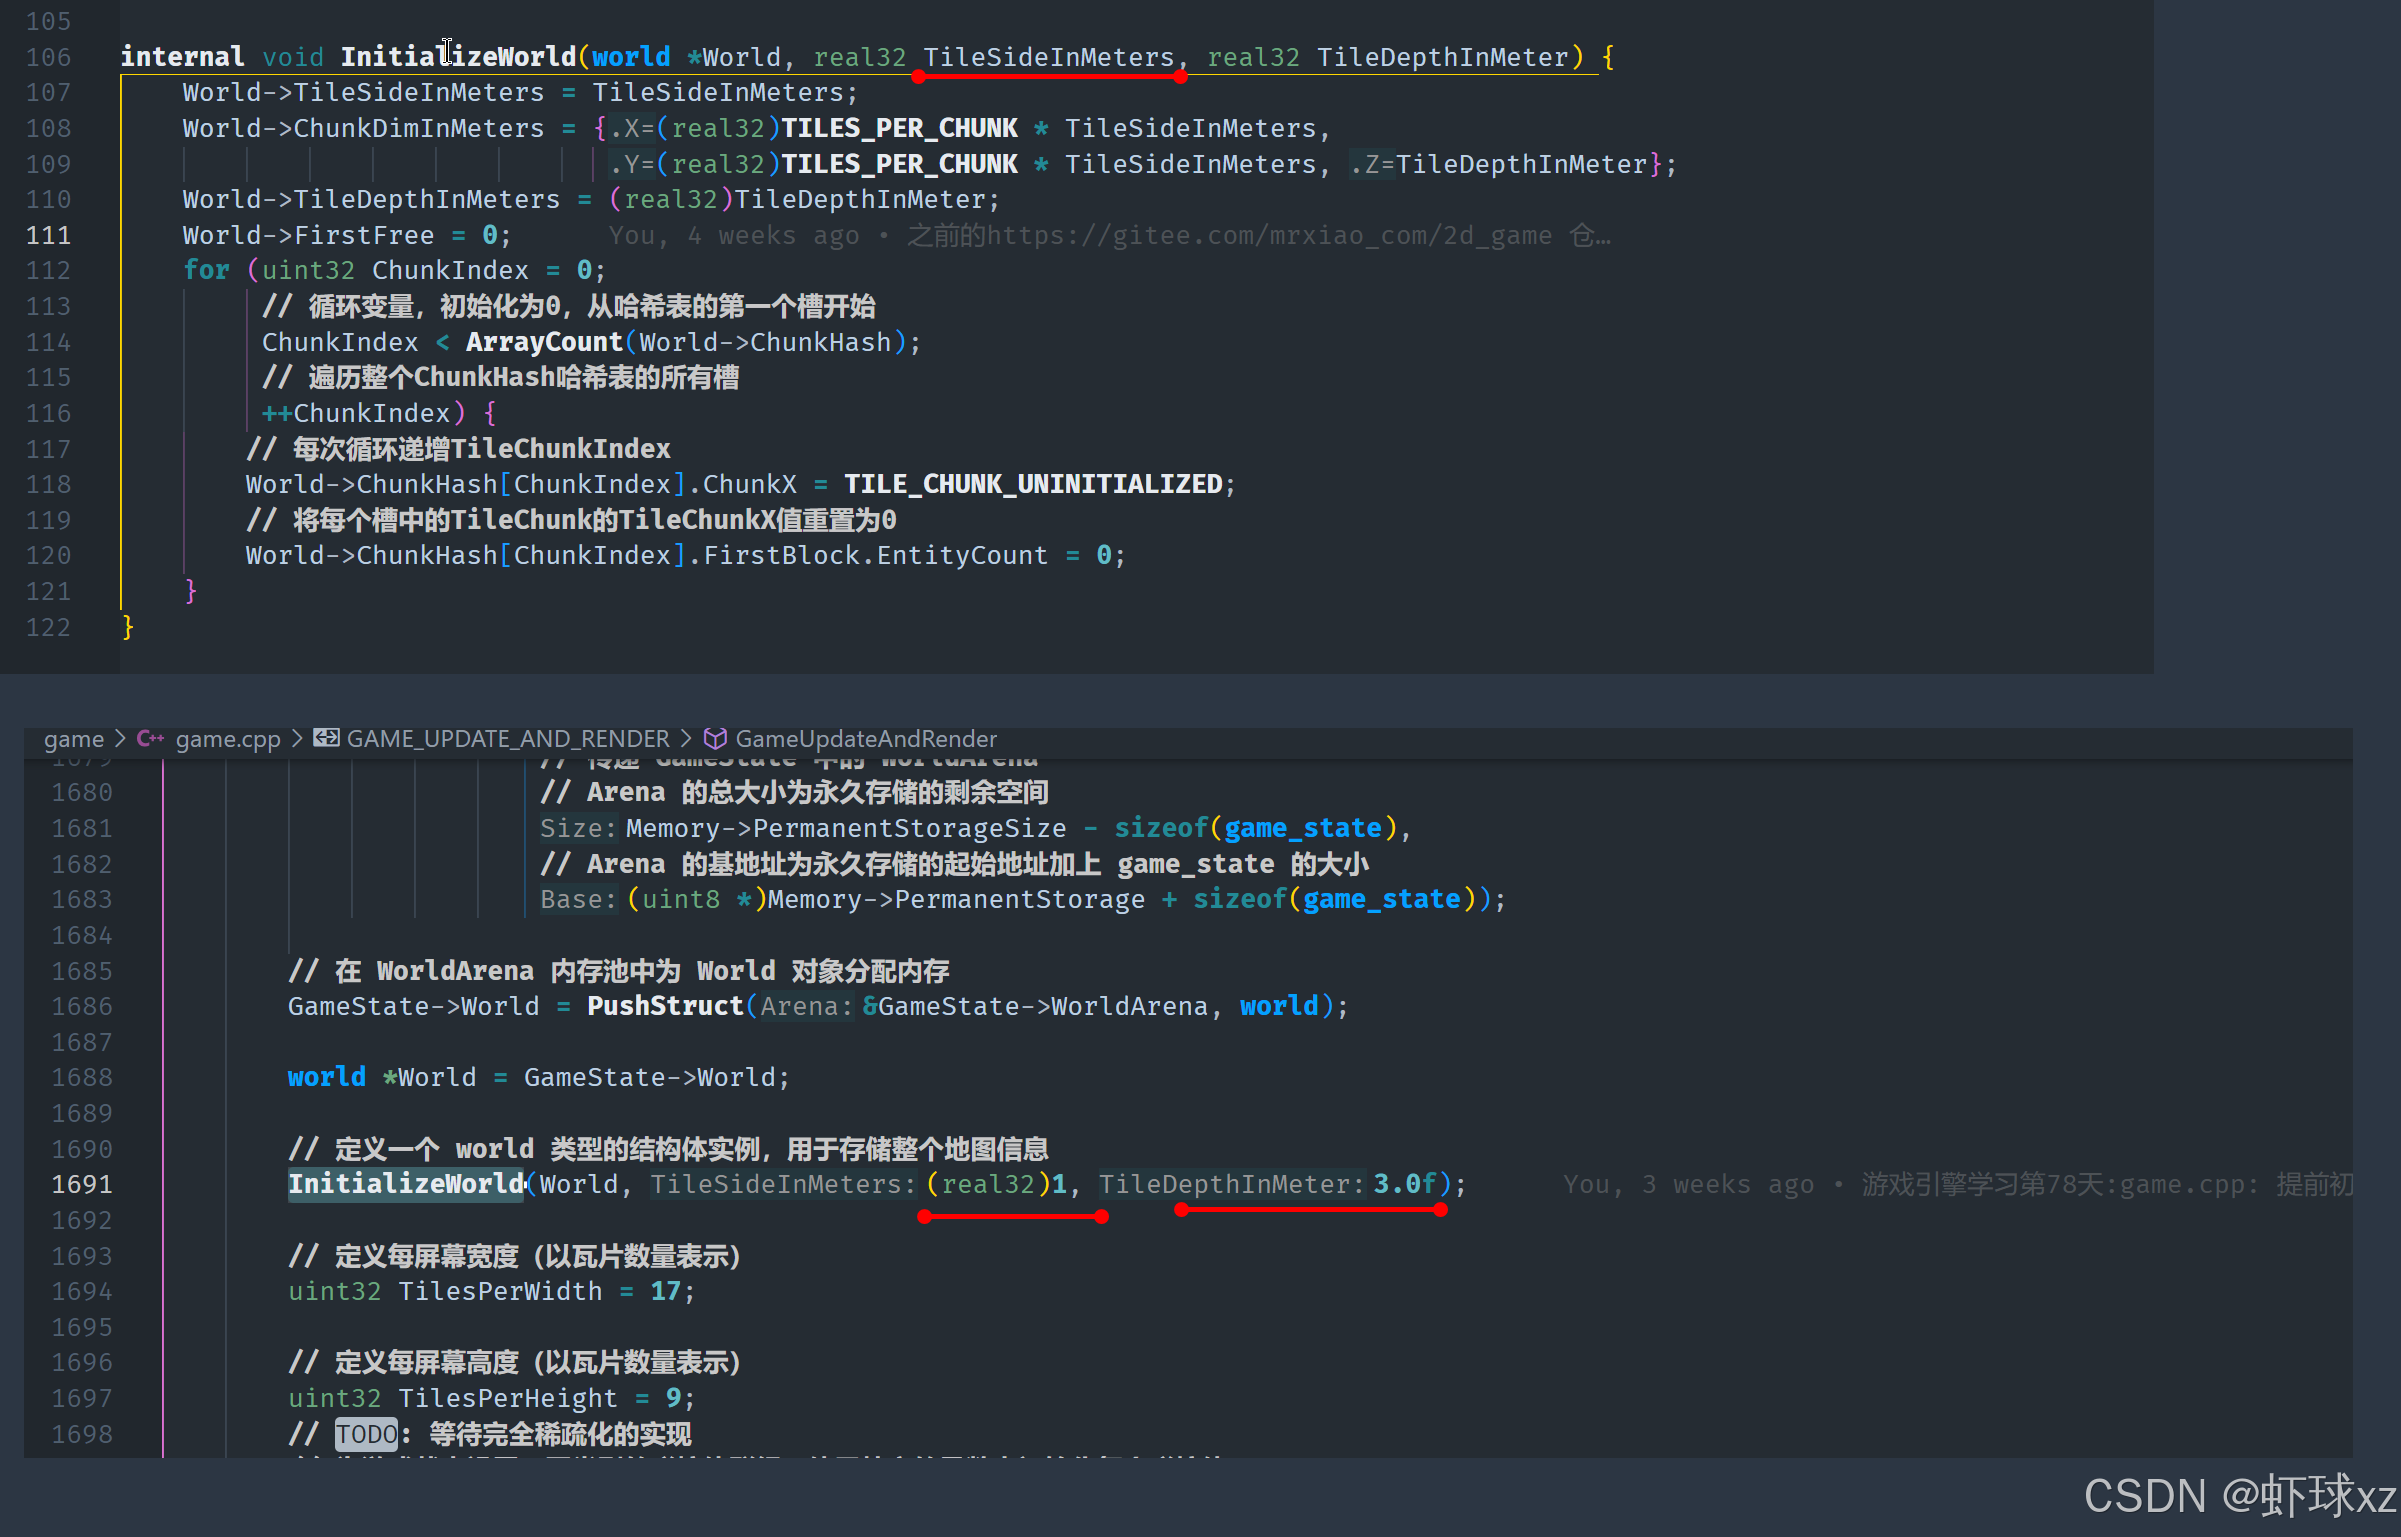Click TILE_CHUNK_UNINITIALIZED constant on line 118
This screenshot has width=2401, height=1537.
point(1033,484)
